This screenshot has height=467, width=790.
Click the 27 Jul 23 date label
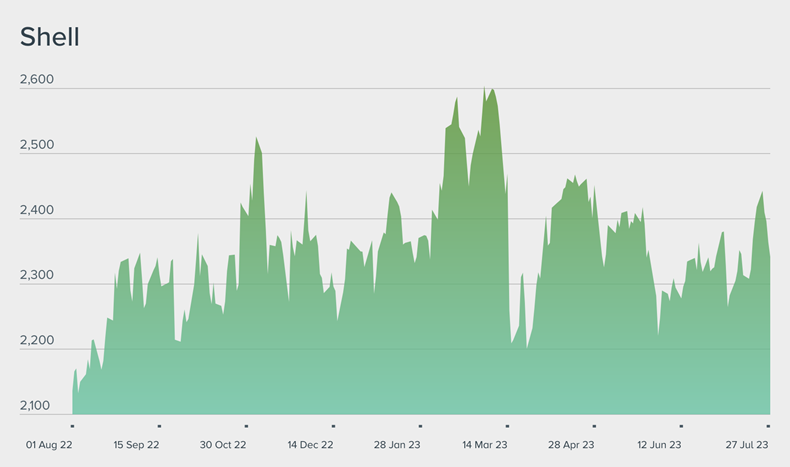(746, 445)
